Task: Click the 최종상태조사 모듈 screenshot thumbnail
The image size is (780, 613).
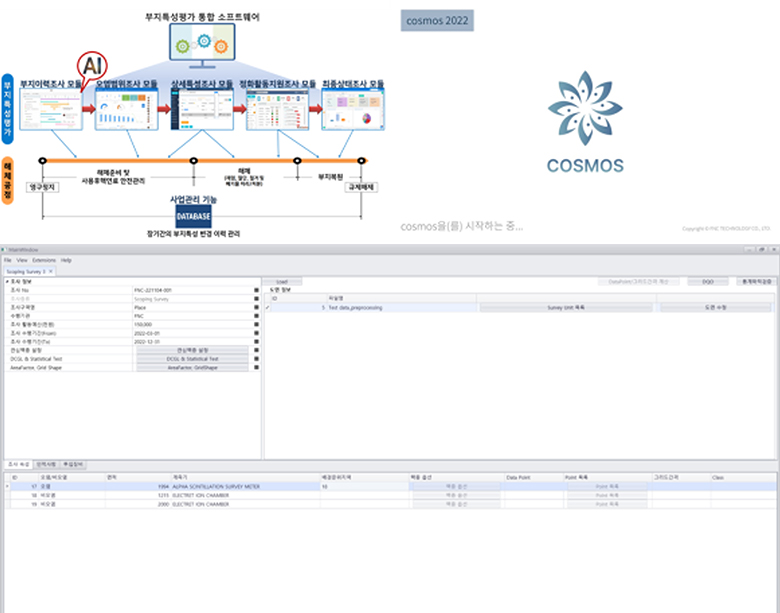Action: [353, 110]
